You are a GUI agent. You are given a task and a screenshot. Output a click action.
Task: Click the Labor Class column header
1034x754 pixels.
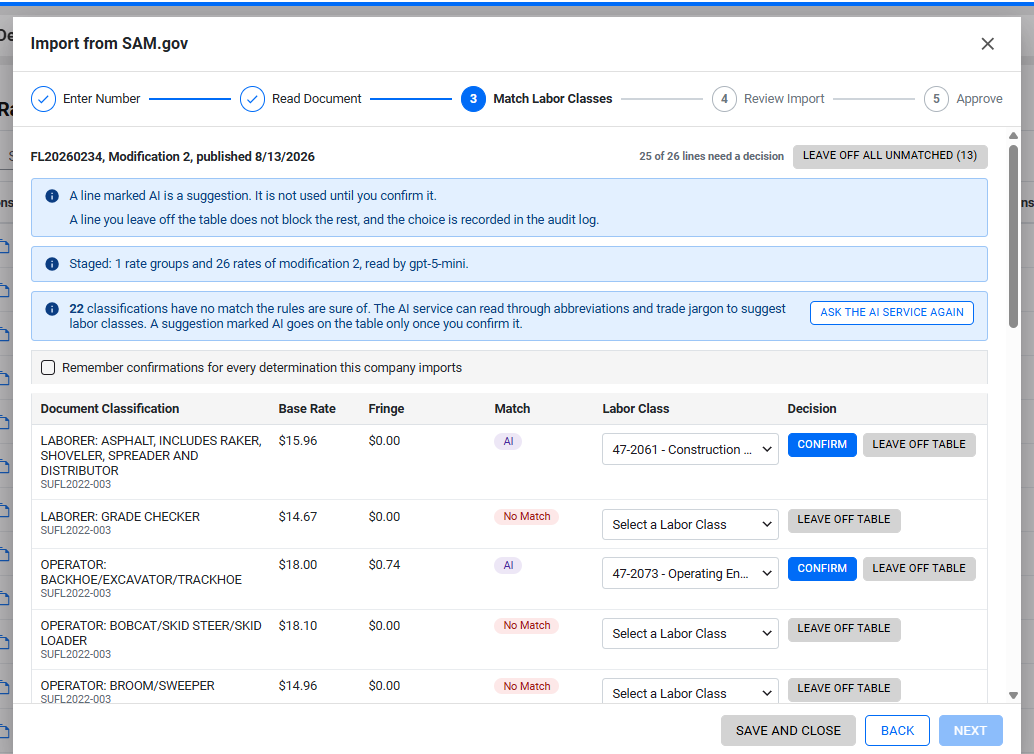[635, 408]
